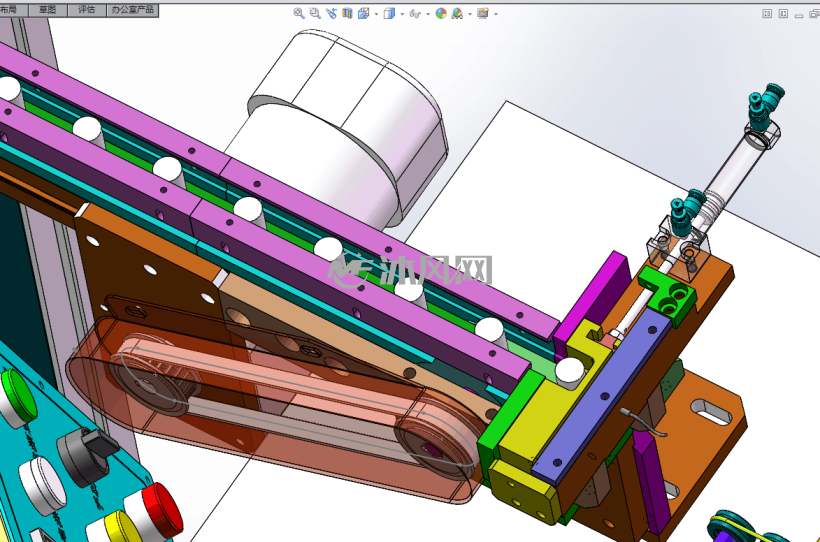This screenshot has height=542, width=820.
Task: Expand the Hide/Show Items dropdown arrow
Action: pyautogui.click(x=428, y=14)
